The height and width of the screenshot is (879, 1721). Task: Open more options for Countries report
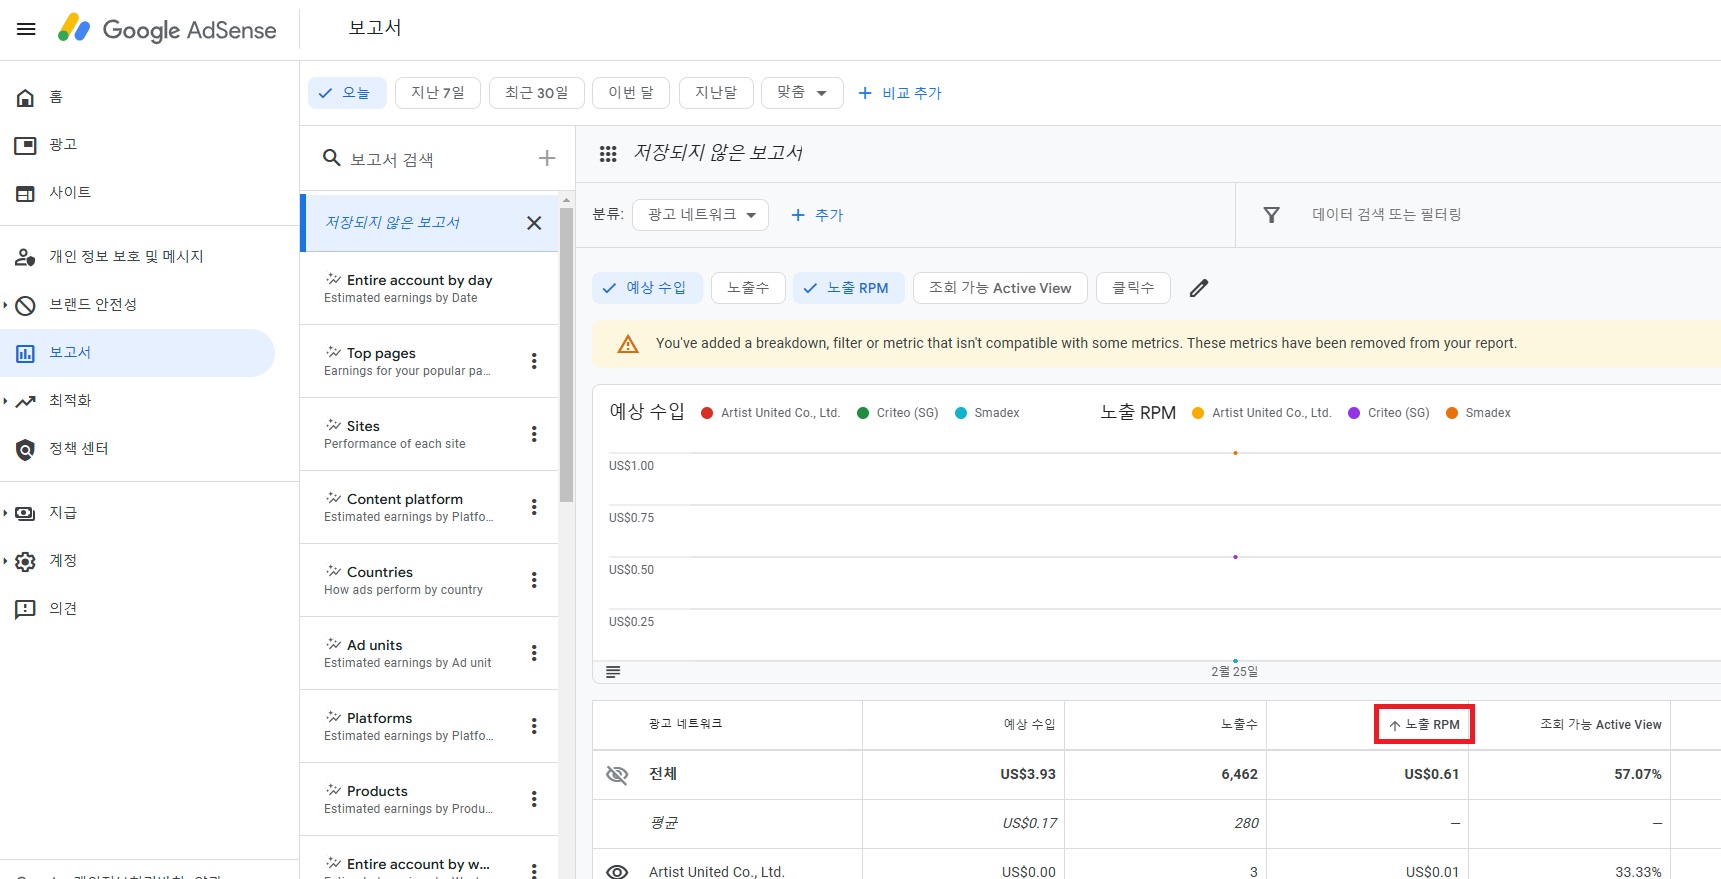click(x=534, y=580)
